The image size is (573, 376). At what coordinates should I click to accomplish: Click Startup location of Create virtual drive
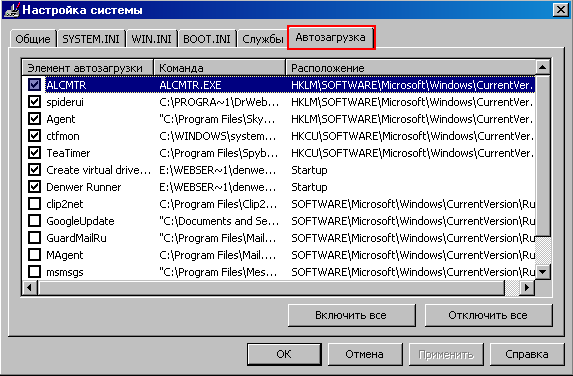[x=309, y=170]
